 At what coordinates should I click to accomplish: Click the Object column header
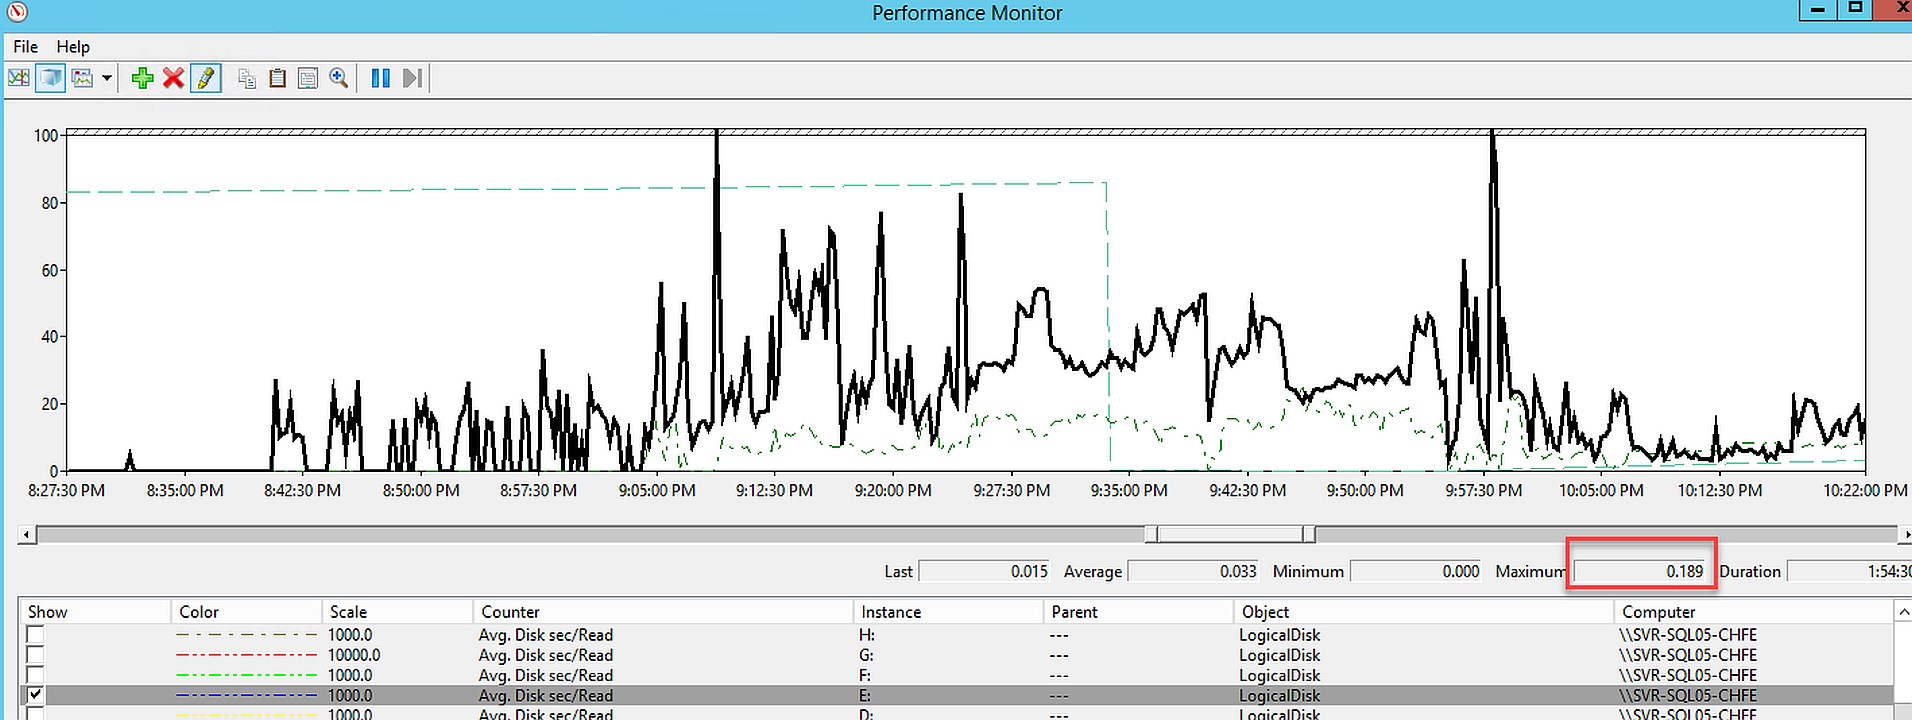point(1423,612)
